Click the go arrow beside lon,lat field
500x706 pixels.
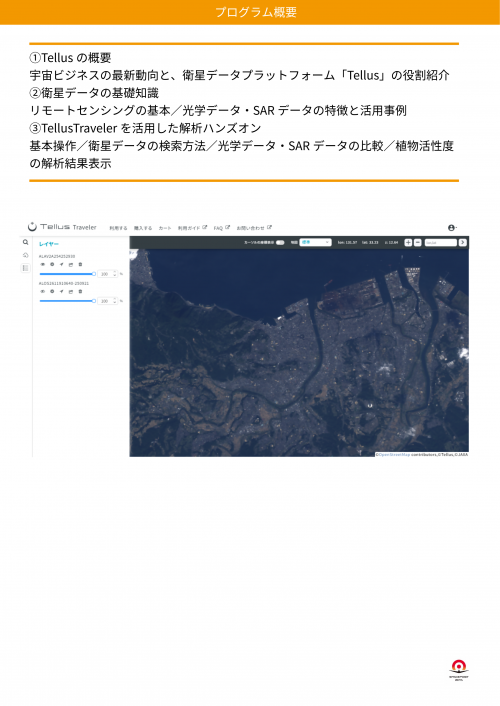click(x=463, y=242)
